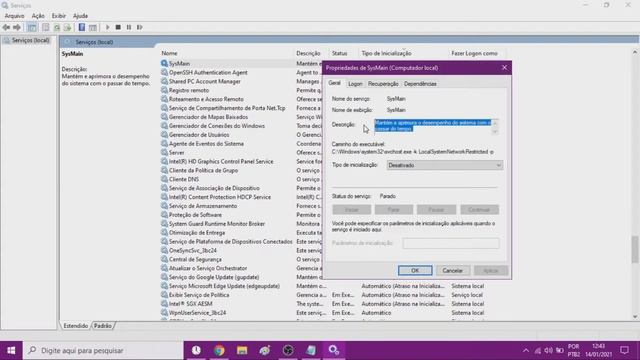
Task: Show hidden system tray icons
Action: (x=526, y=351)
